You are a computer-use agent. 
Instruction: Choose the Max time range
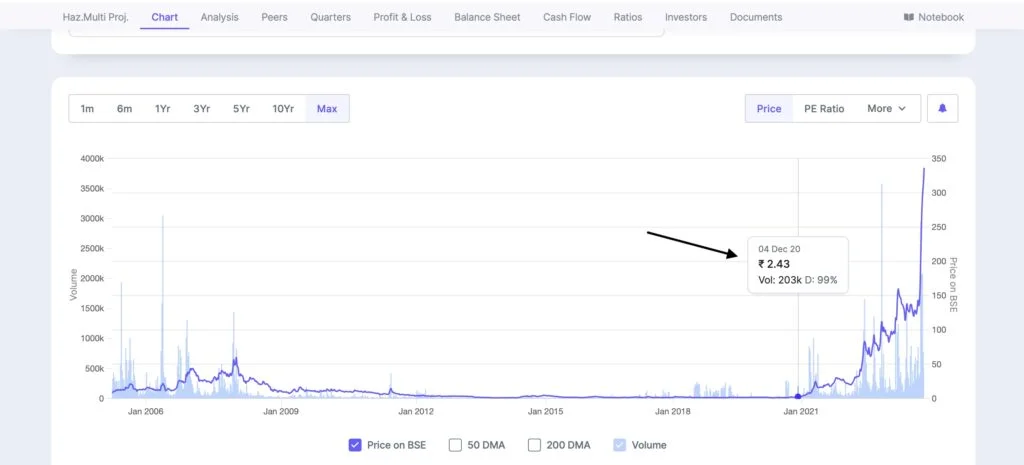coord(327,108)
